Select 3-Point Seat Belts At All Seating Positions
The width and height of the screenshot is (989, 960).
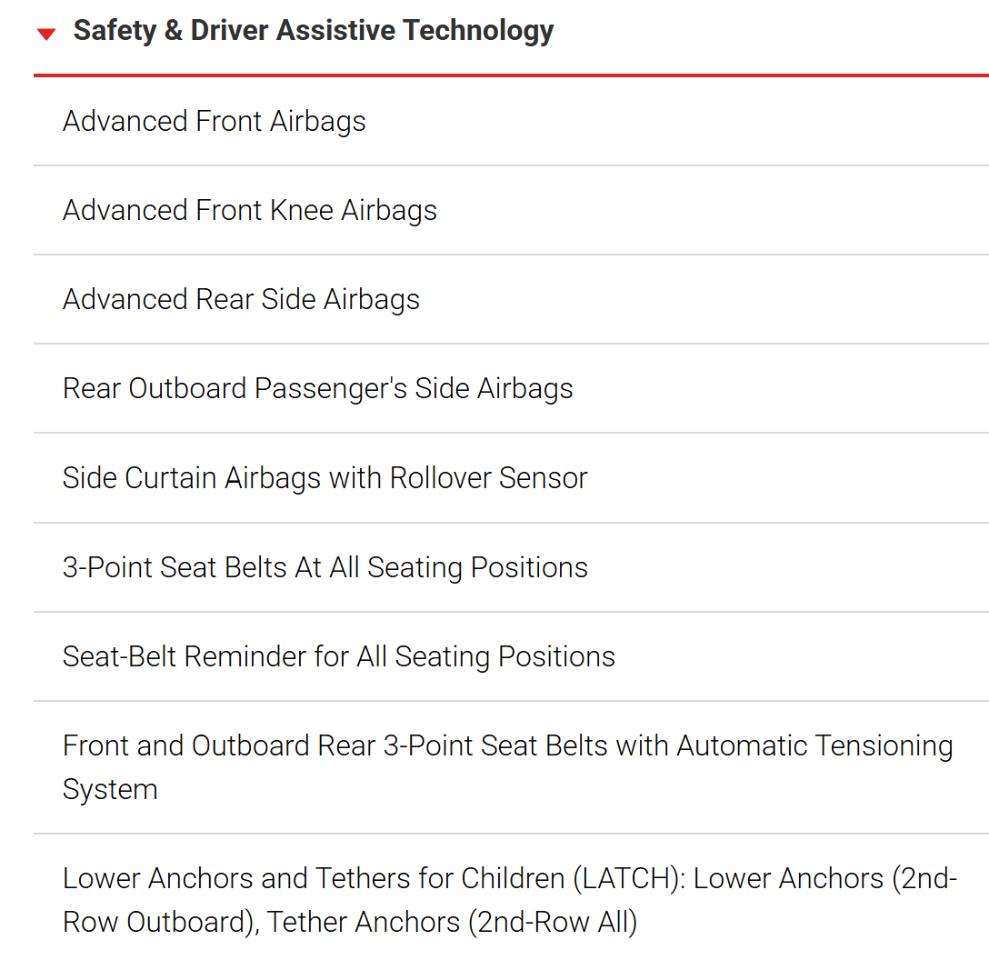tap(511, 567)
